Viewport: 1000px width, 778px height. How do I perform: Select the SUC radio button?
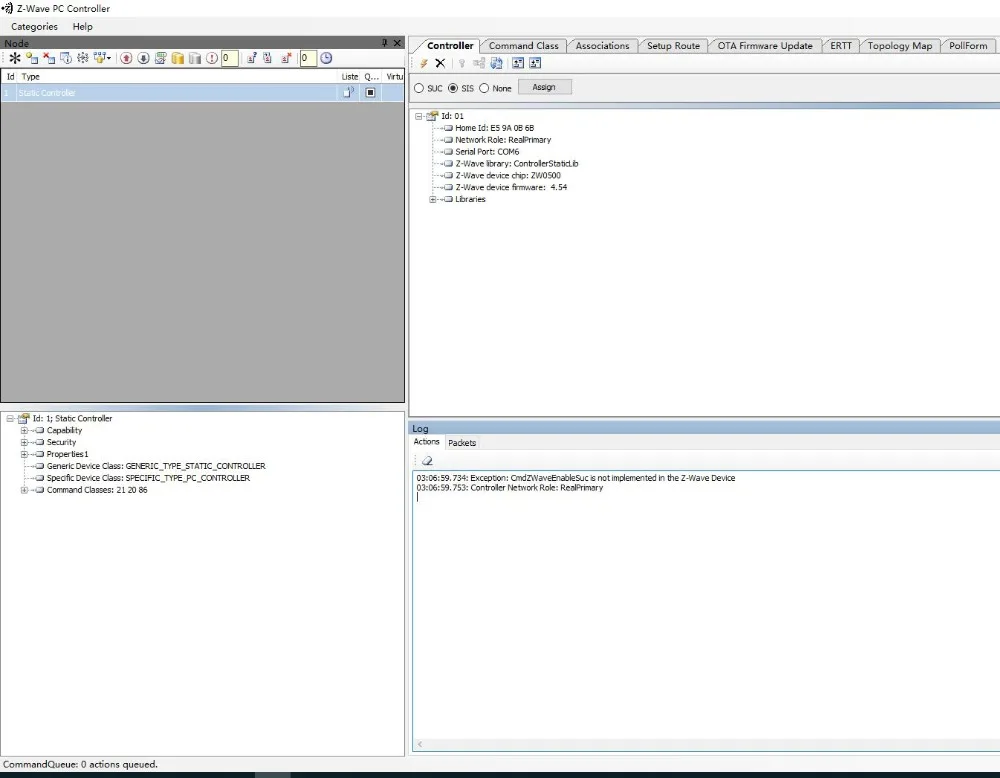click(x=419, y=88)
